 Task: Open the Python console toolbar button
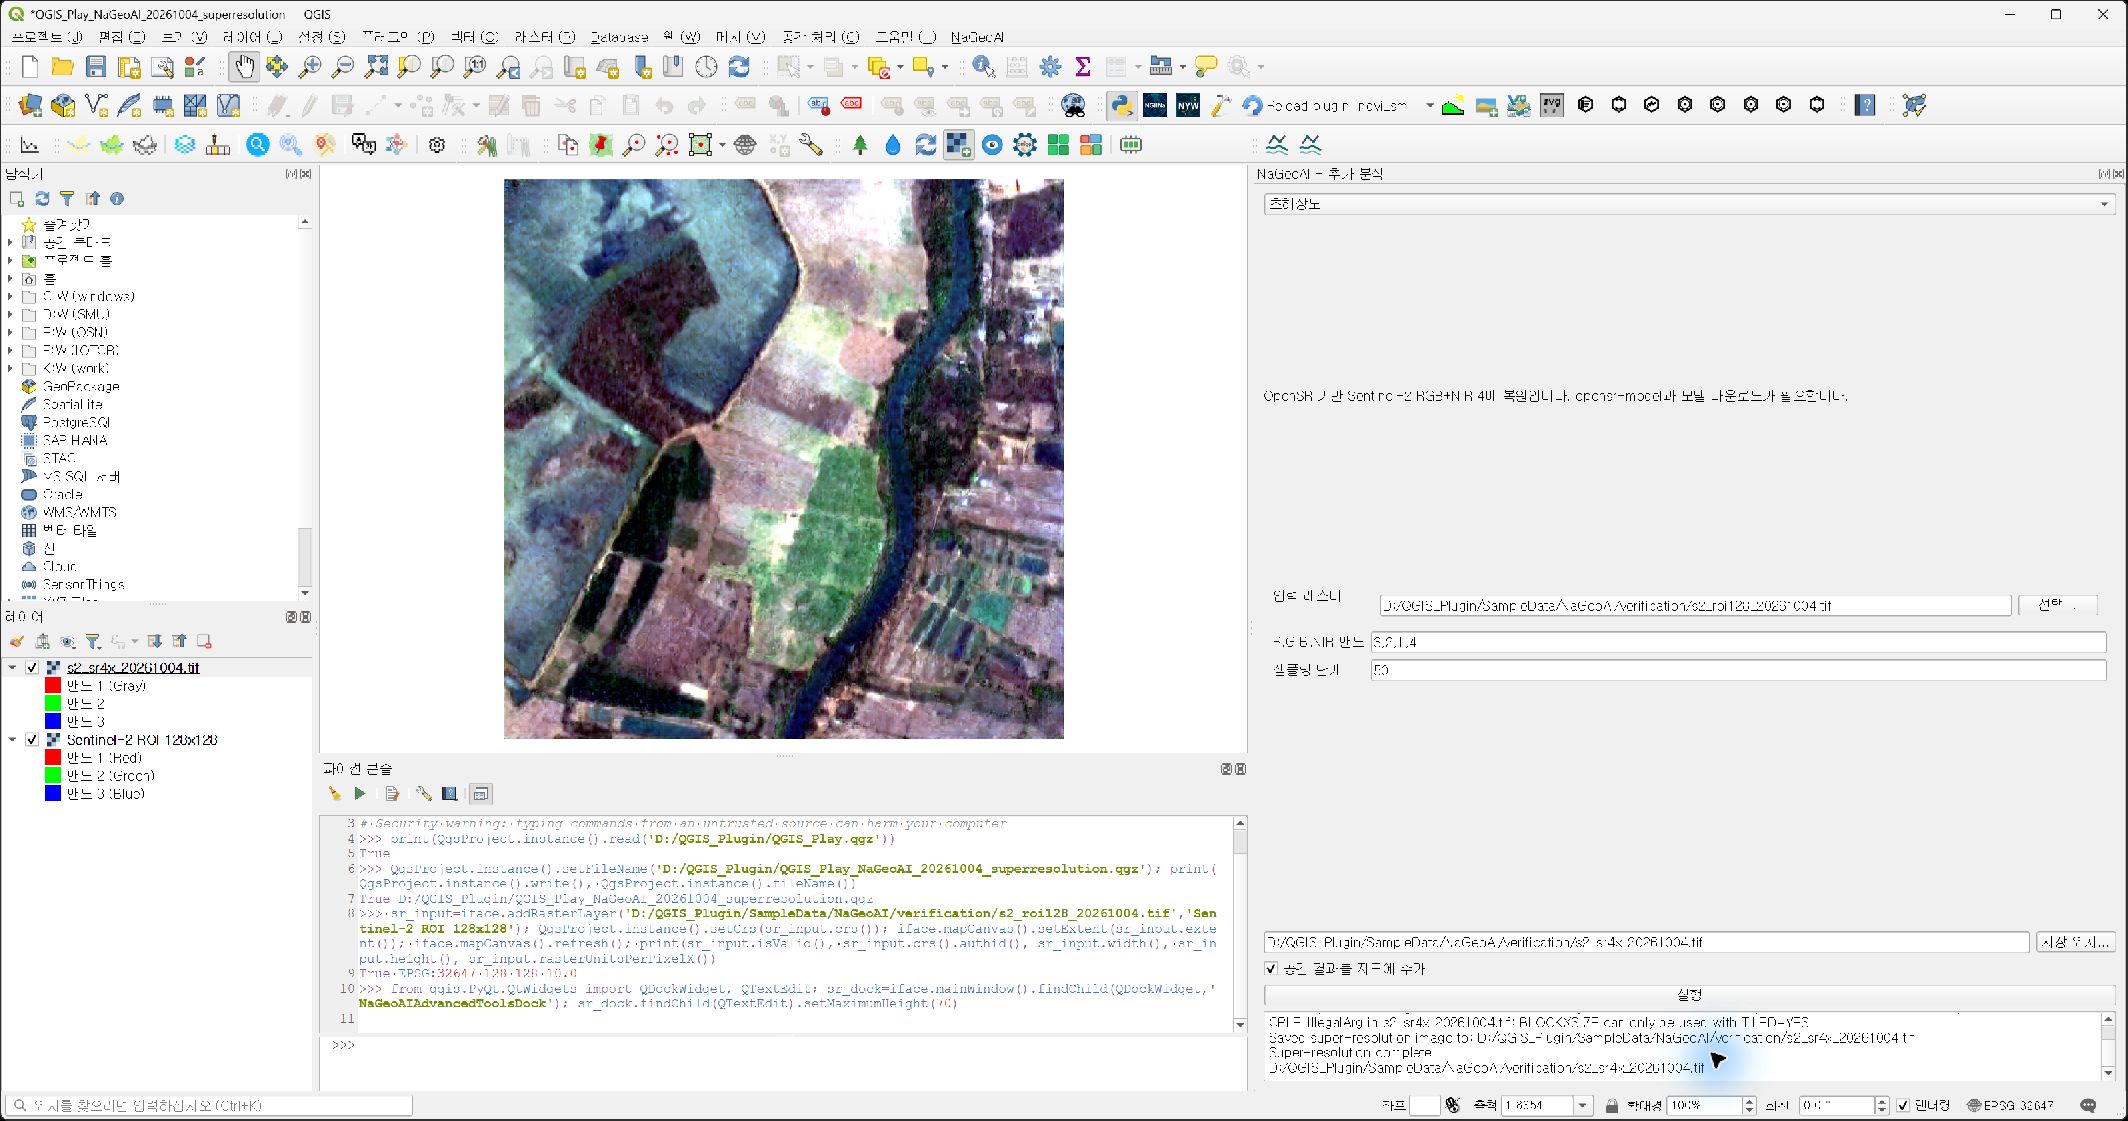coord(1121,105)
